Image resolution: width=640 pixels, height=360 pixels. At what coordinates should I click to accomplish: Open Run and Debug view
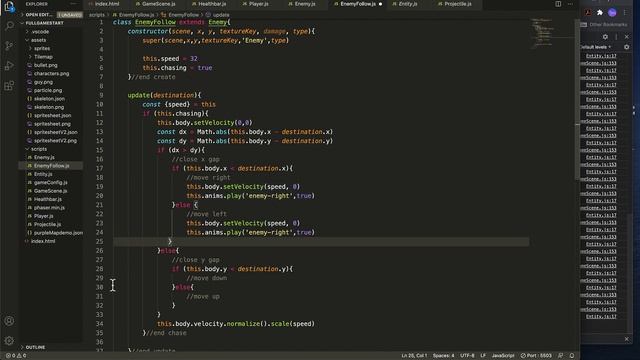pos(9,65)
